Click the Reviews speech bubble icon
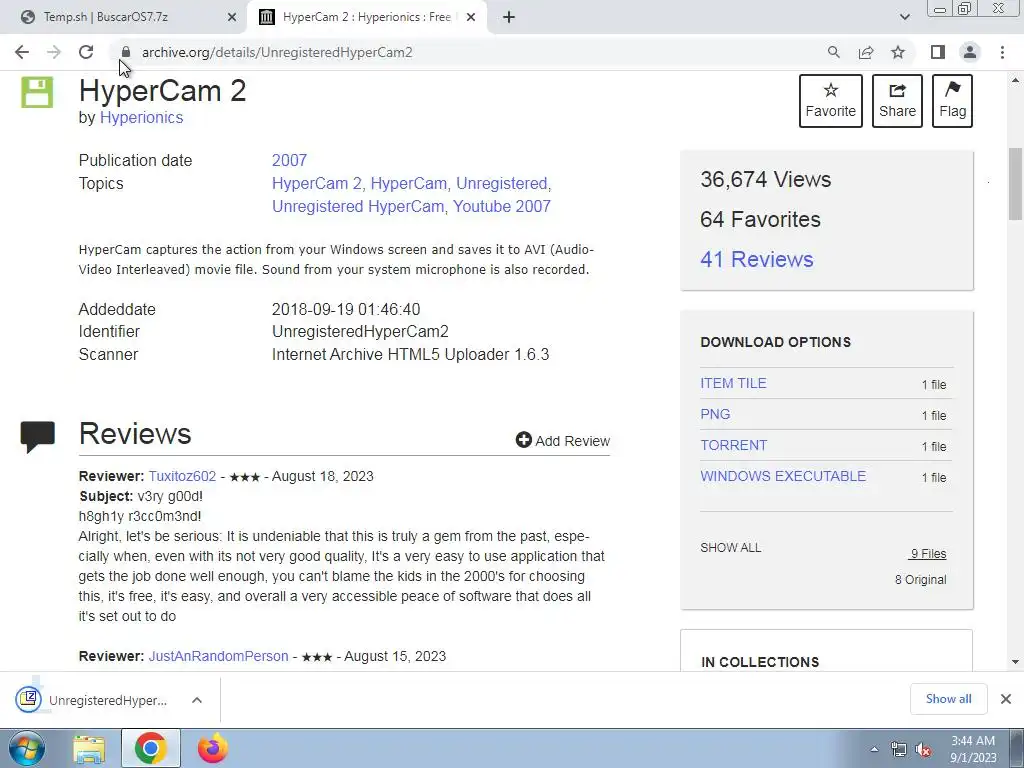This screenshot has width=1024, height=768. click(x=38, y=437)
